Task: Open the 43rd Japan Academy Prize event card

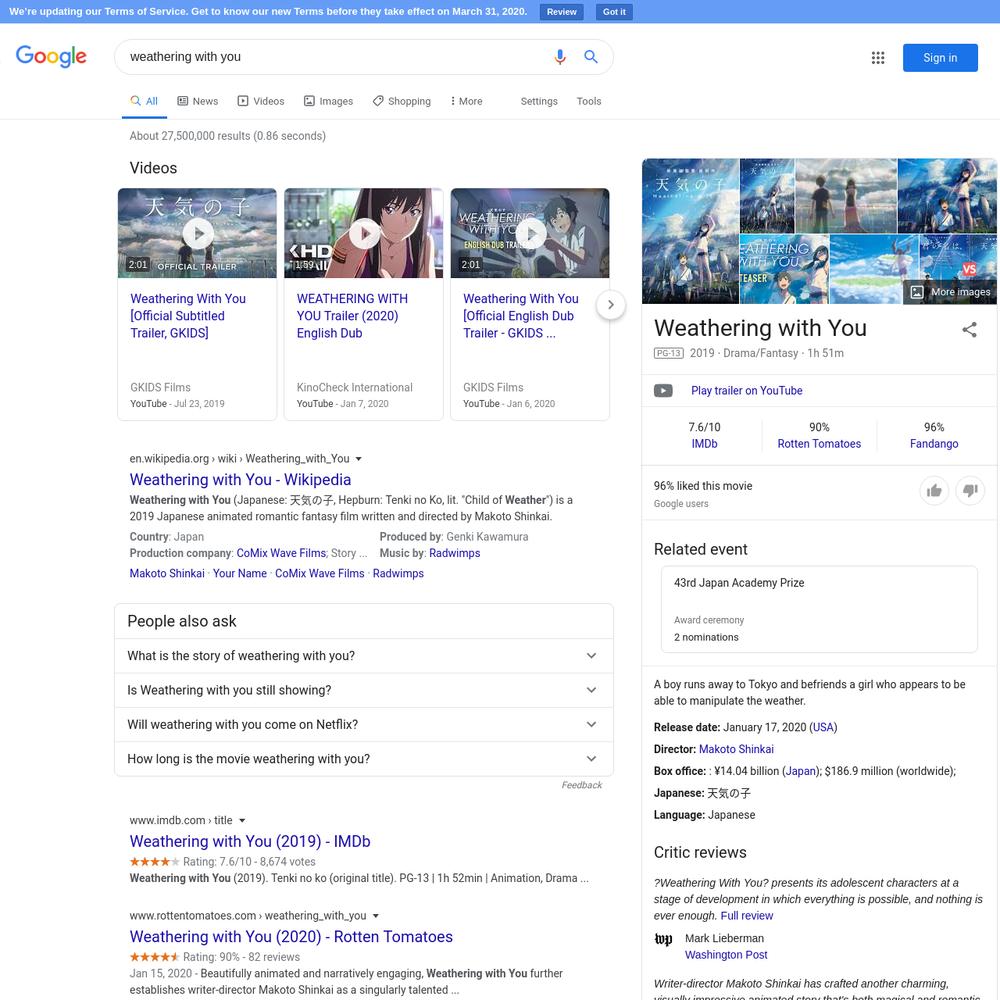Action: [819, 610]
